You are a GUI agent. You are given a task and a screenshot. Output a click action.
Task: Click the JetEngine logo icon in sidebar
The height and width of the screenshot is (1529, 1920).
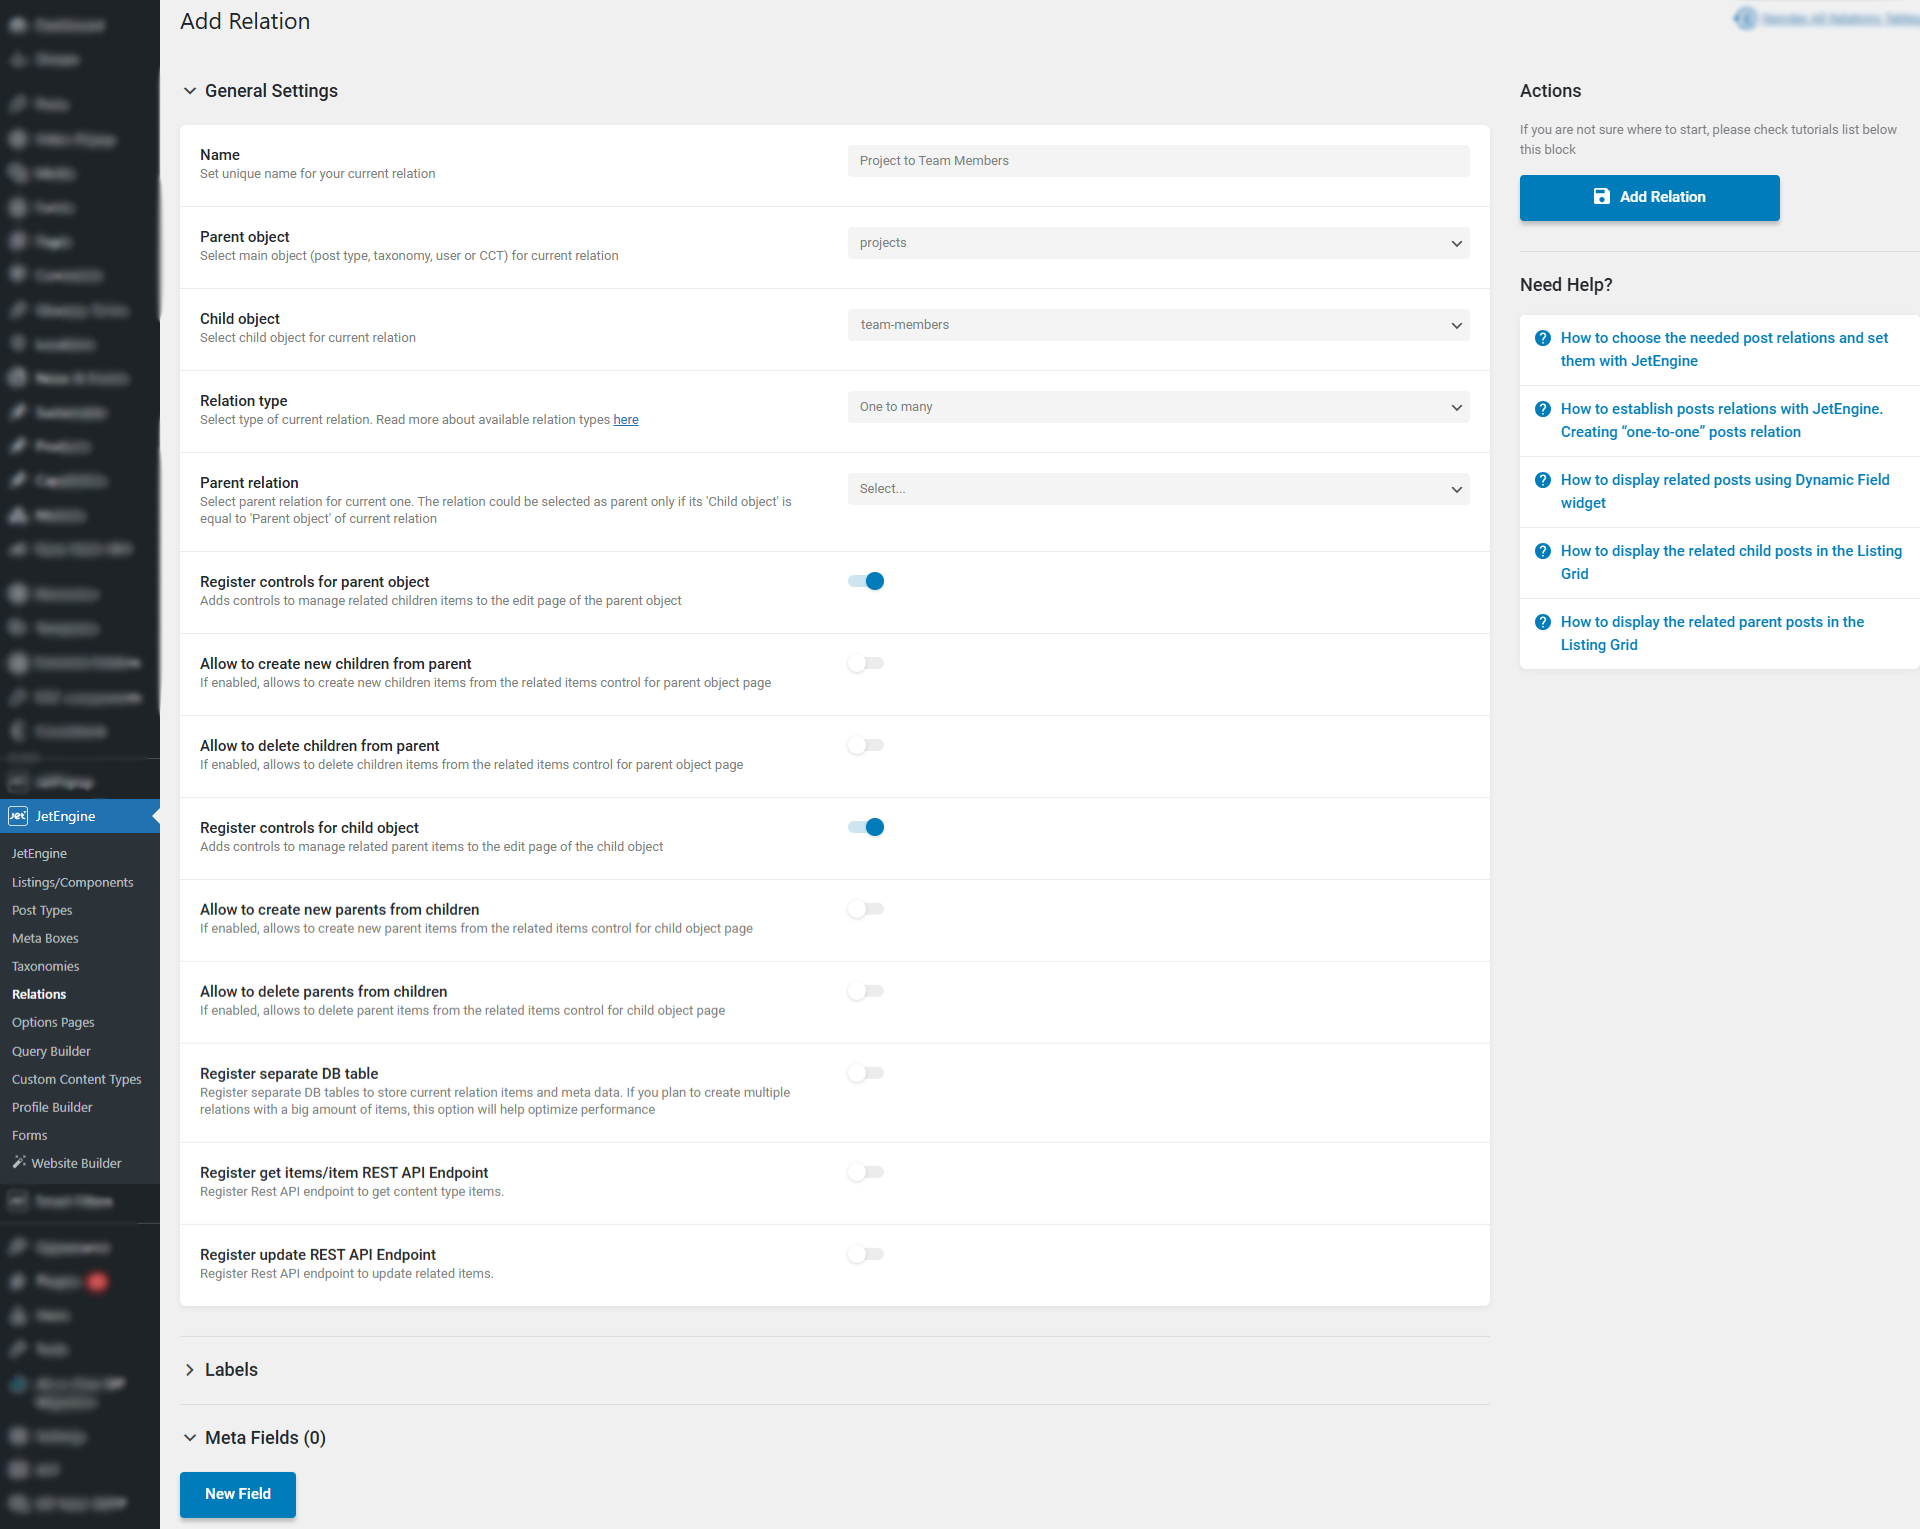point(18,816)
